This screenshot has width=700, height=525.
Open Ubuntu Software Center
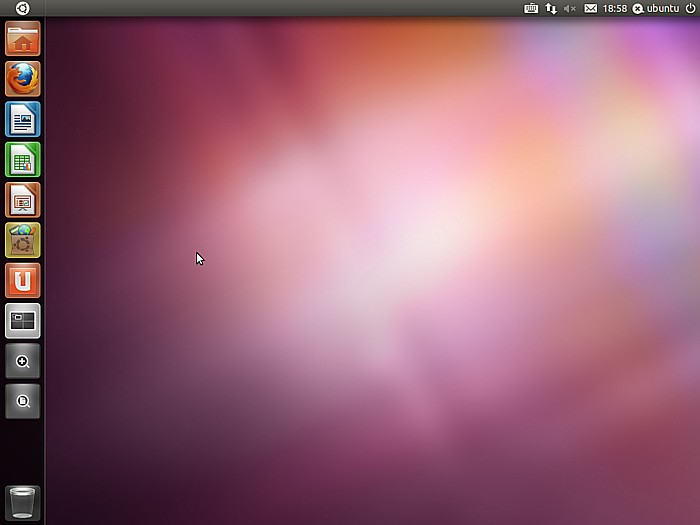click(x=23, y=240)
